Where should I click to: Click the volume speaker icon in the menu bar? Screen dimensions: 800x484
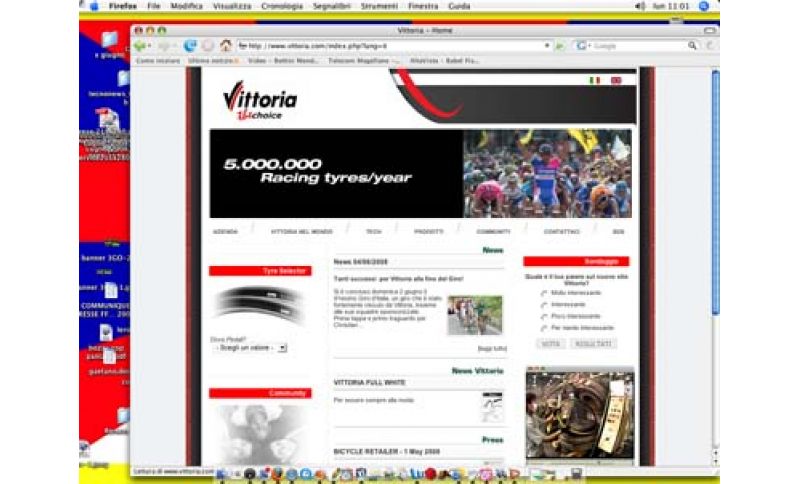point(640,6)
